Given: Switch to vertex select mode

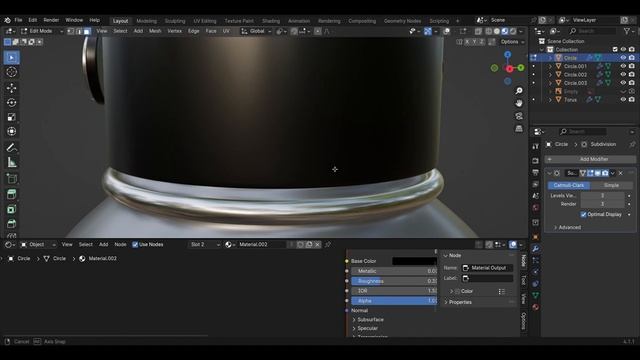Looking at the screenshot, I should (x=71, y=31).
